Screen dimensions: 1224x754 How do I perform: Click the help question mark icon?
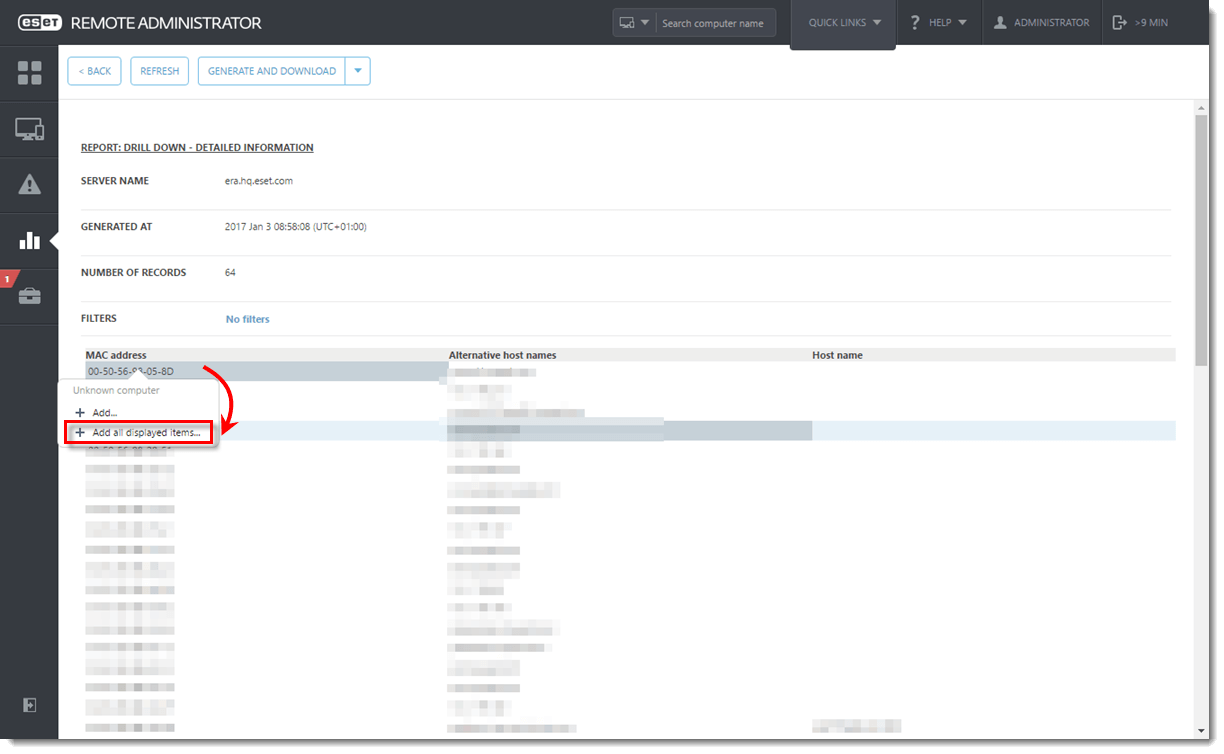(x=914, y=22)
